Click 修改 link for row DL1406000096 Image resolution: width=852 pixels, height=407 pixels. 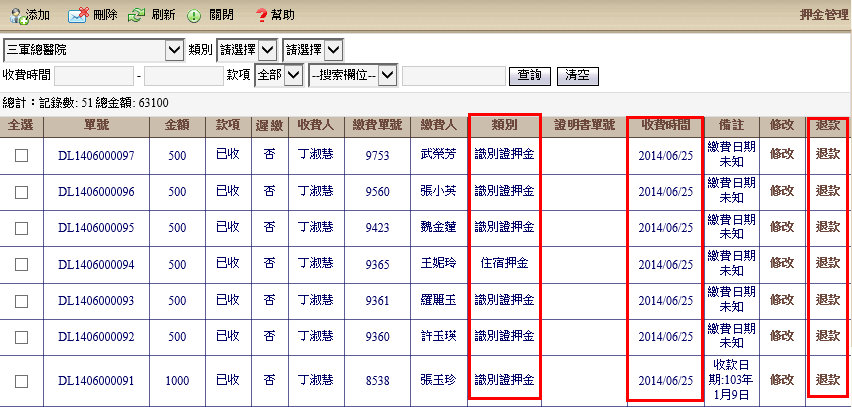point(781,191)
